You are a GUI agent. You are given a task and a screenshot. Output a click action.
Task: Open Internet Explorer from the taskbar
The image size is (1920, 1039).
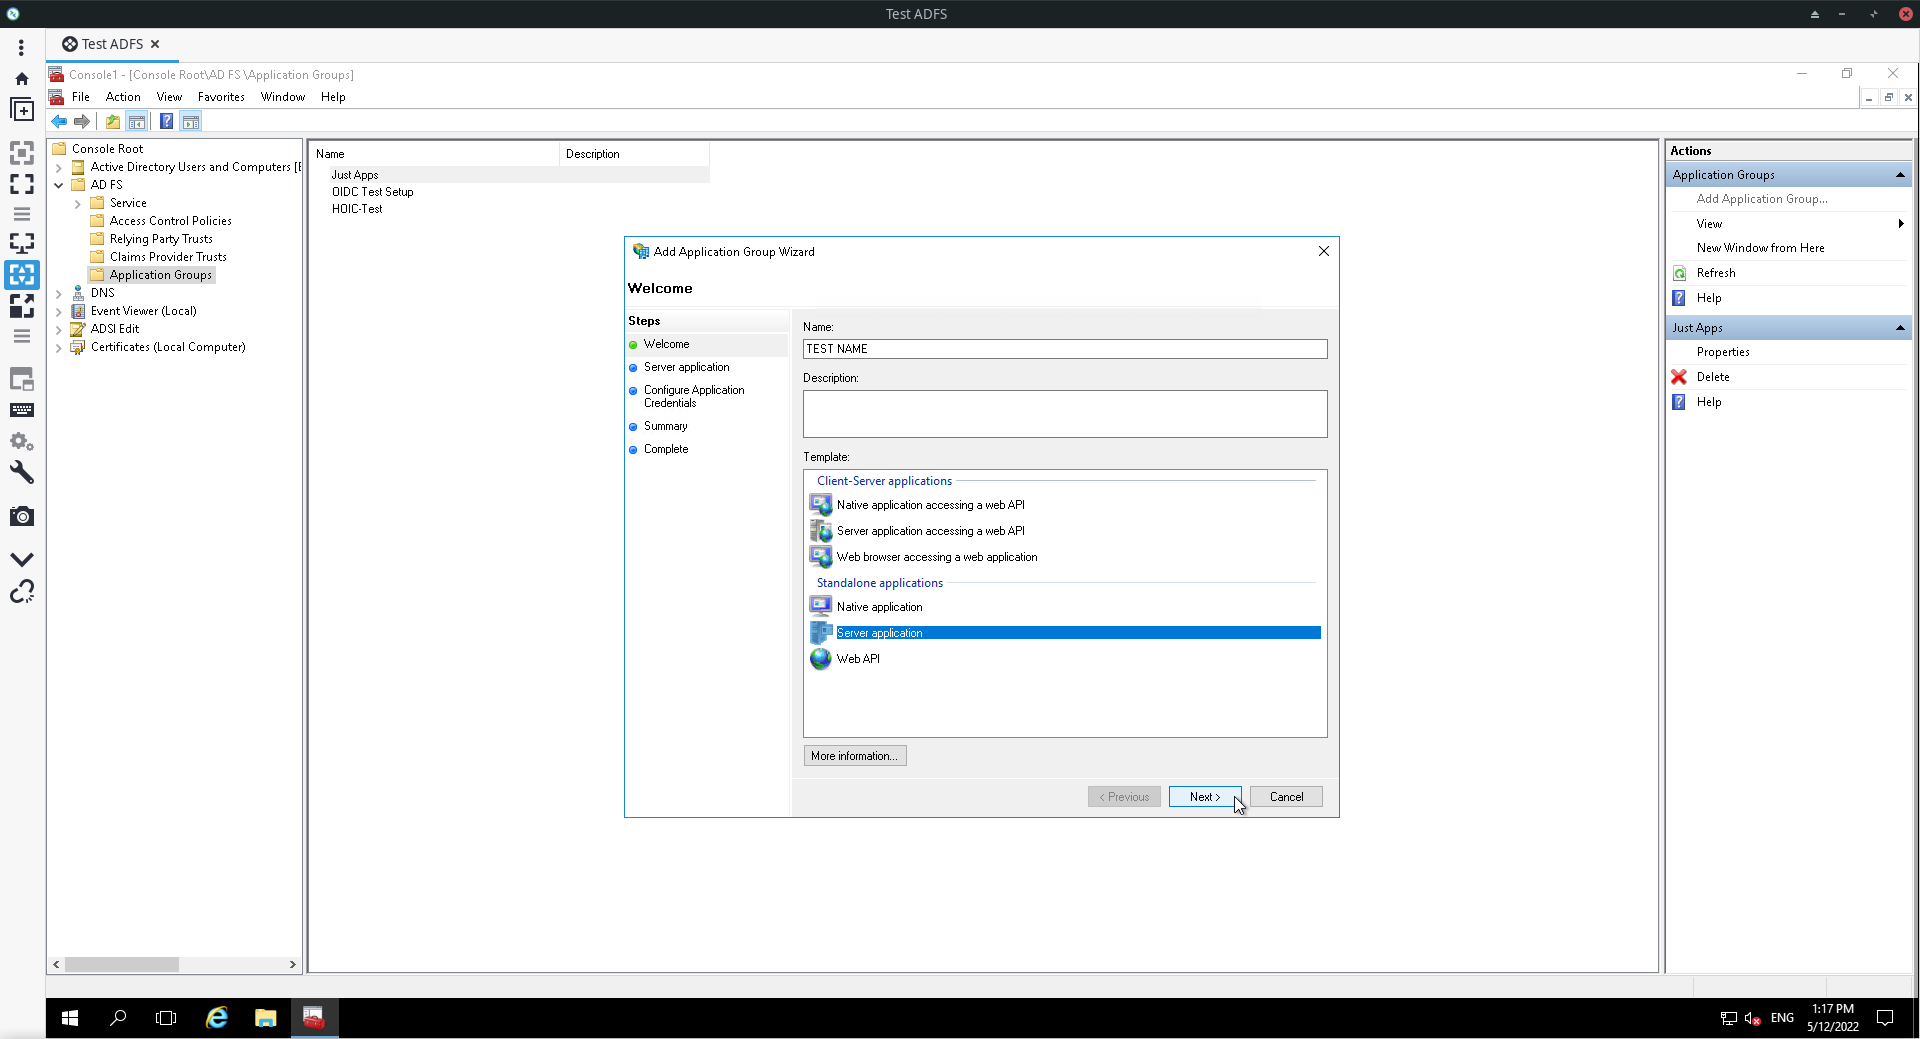[x=217, y=1018]
